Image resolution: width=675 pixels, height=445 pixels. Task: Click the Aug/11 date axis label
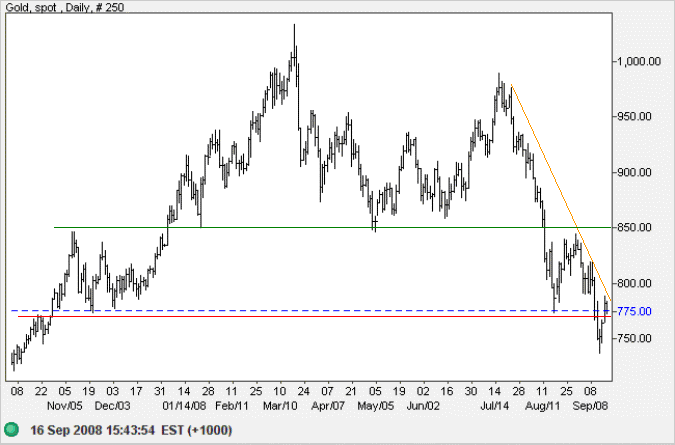coord(542,405)
